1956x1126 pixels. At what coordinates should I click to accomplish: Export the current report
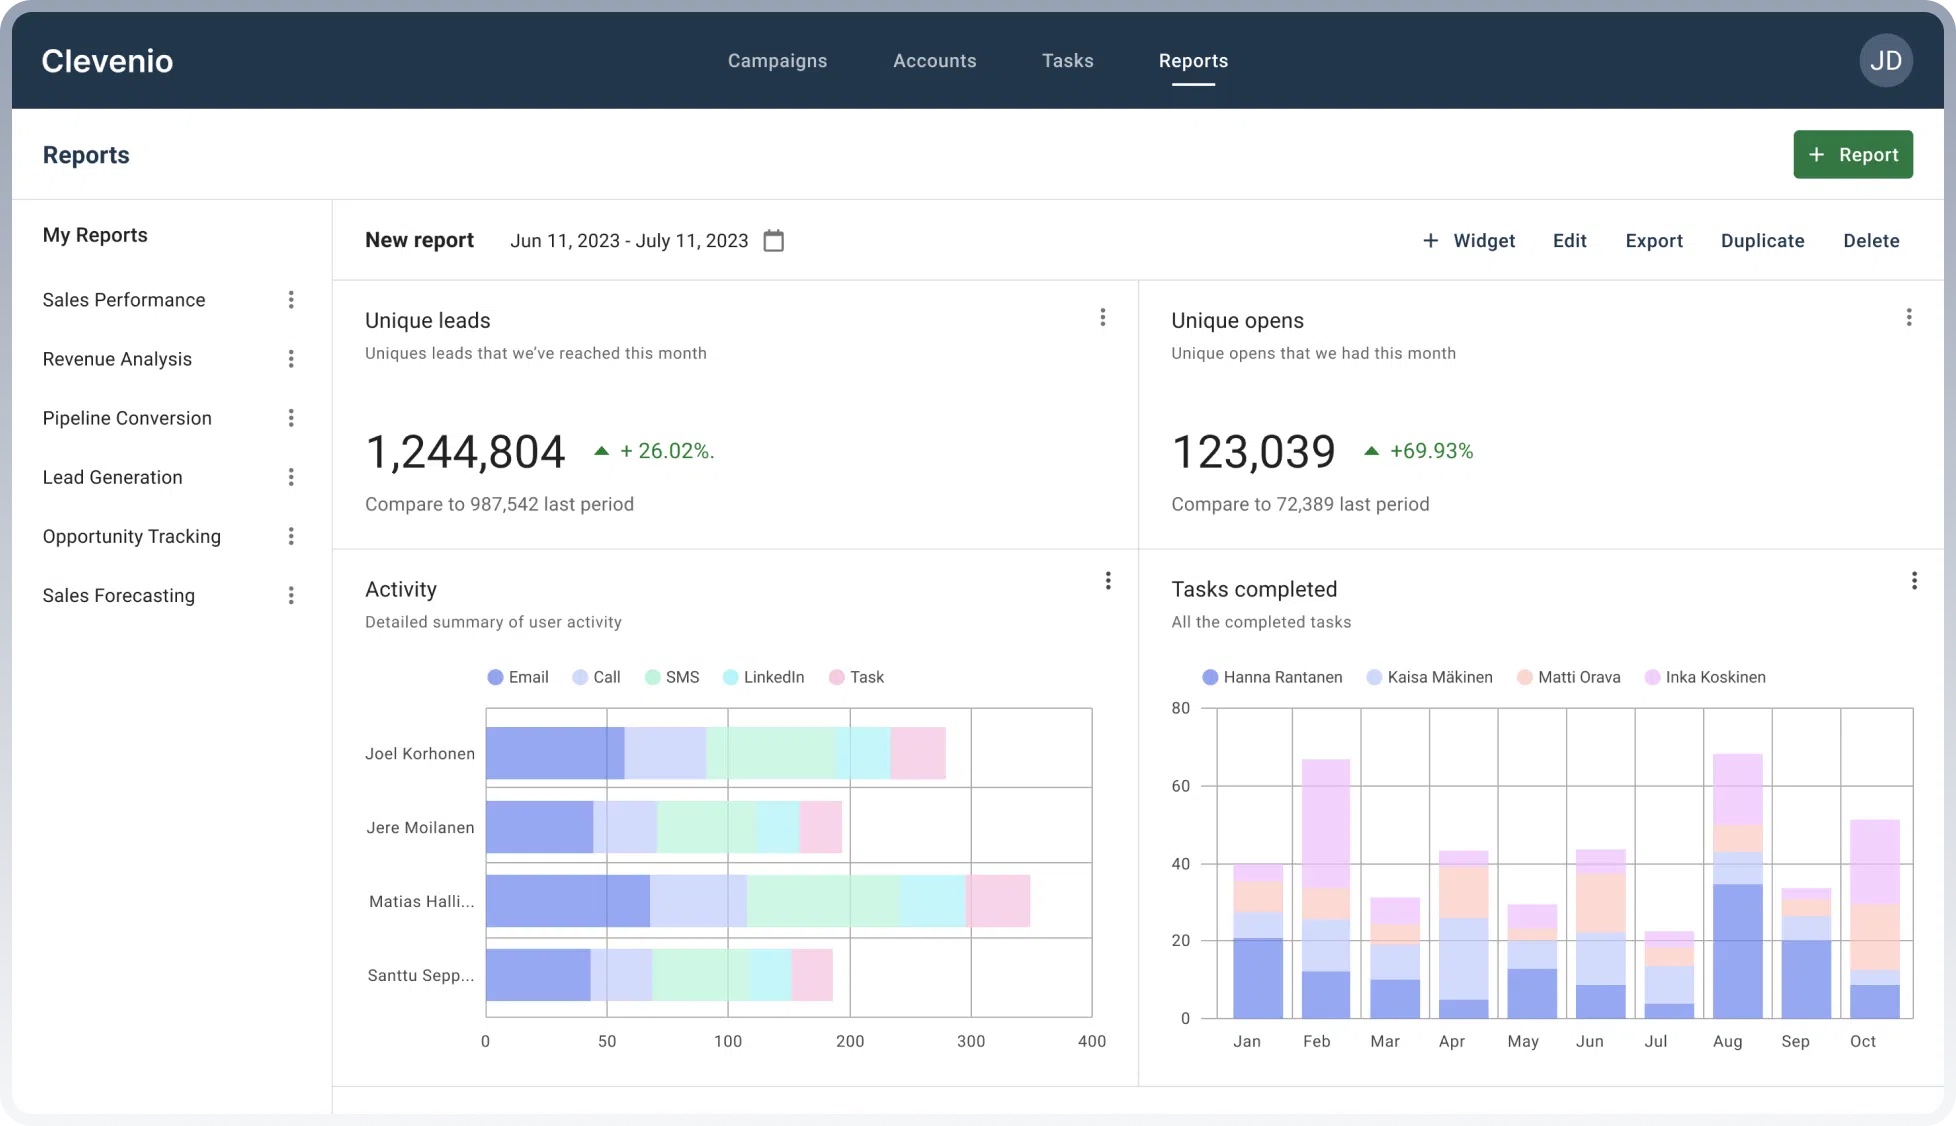[x=1654, y=241]
